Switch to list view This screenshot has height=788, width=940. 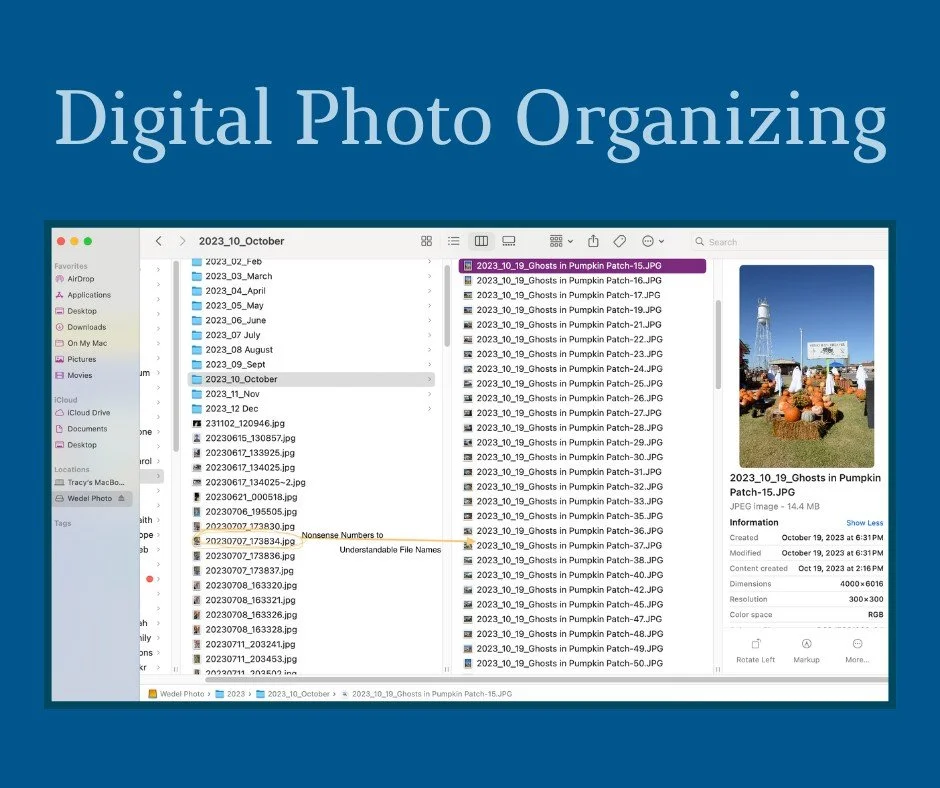tap(454, 241)
